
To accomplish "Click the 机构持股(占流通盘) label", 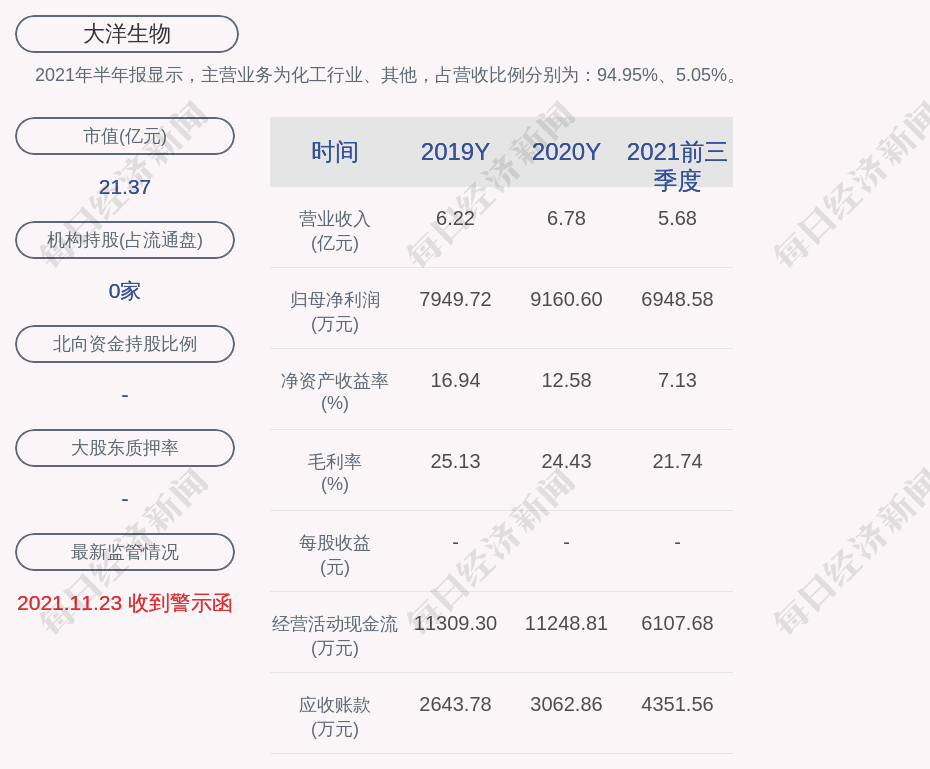I will (x=125, y=240).
